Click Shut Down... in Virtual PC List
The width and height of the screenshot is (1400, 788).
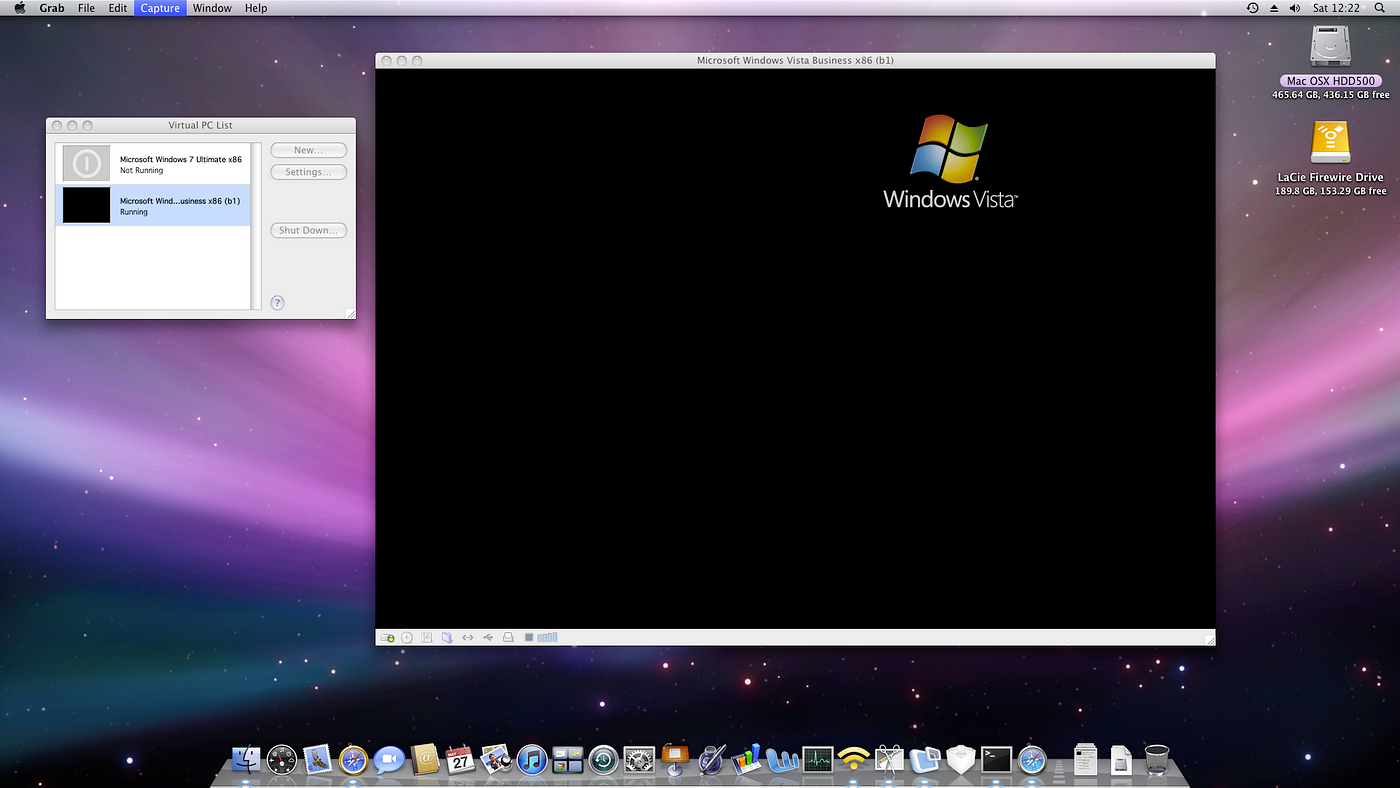[x=308, y=230]
